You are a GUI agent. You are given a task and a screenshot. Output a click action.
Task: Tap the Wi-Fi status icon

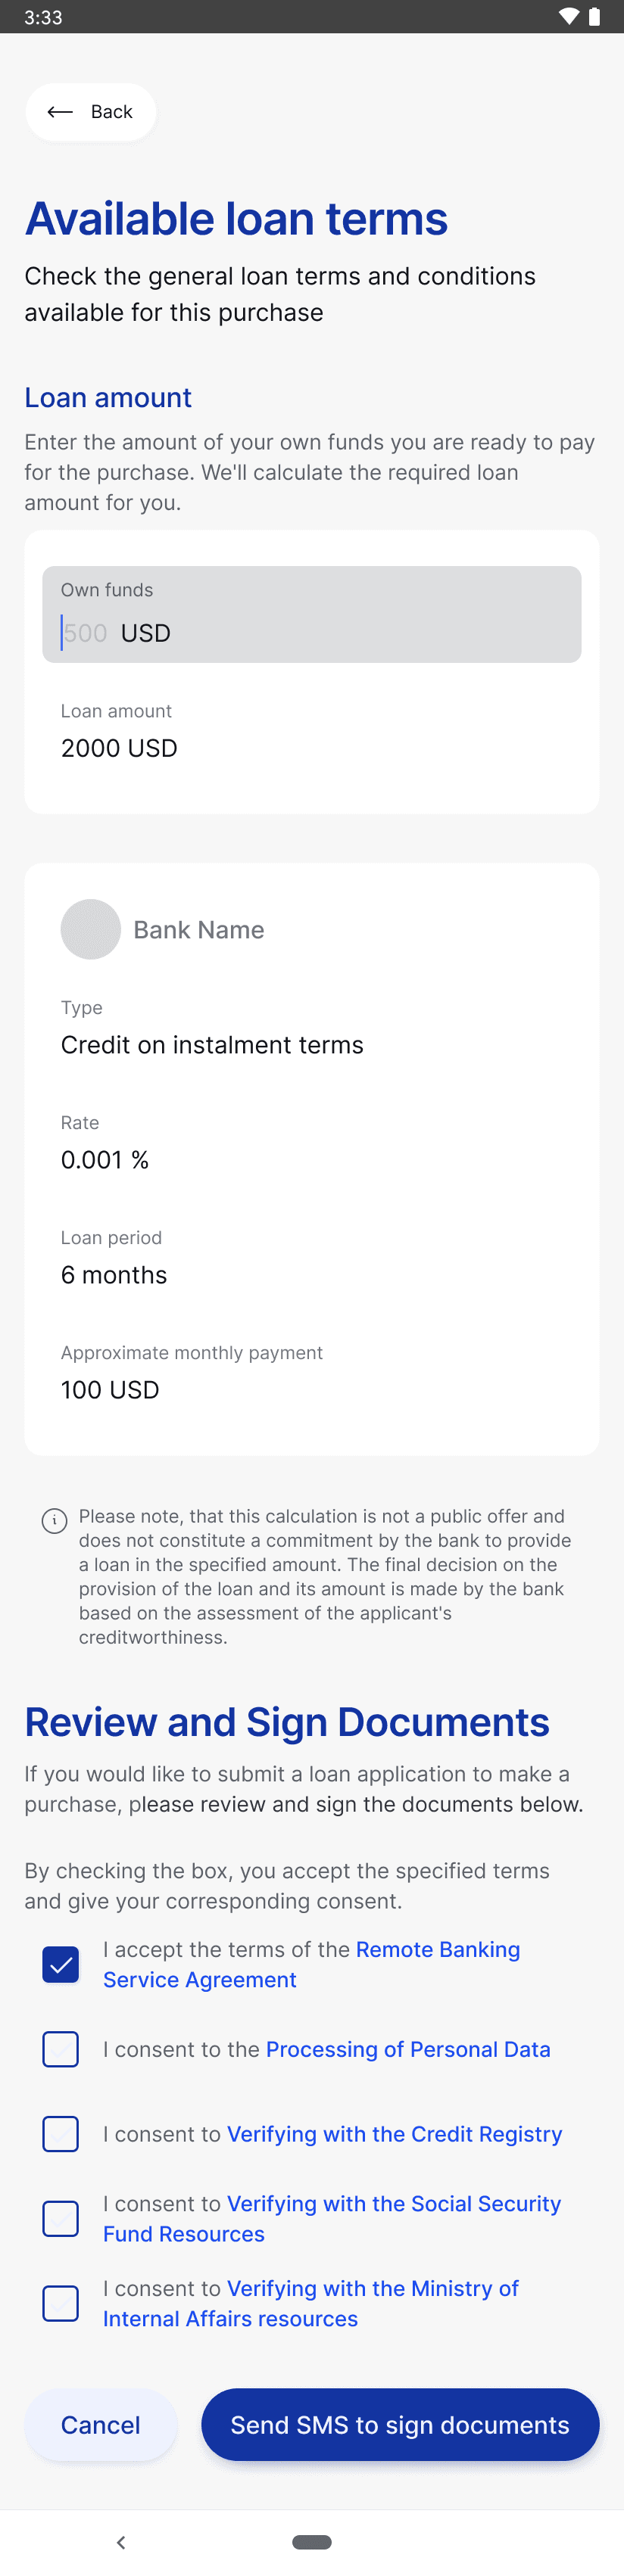[568, 17]
